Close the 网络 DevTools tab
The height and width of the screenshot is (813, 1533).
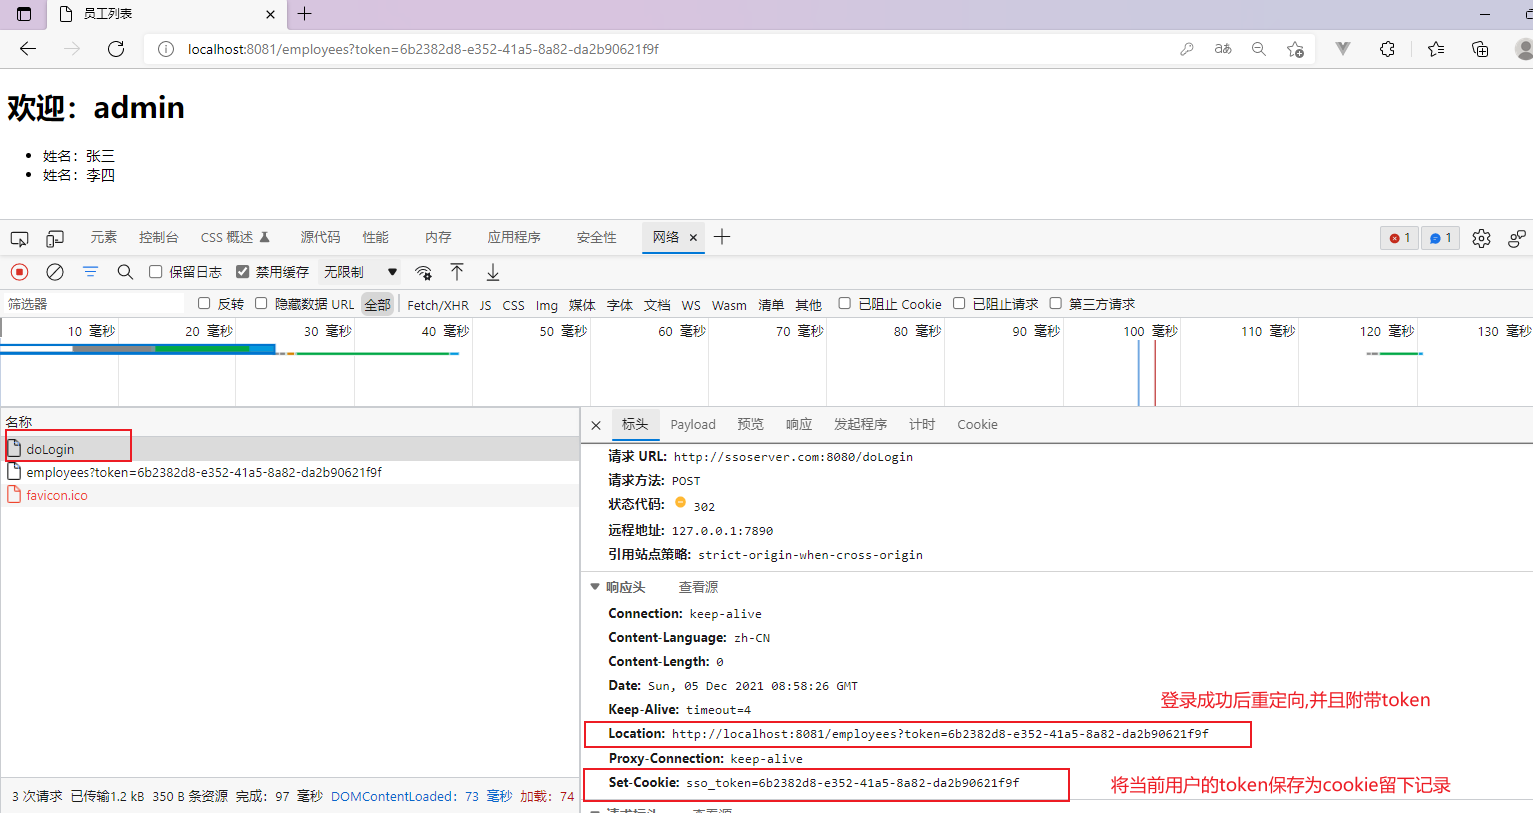(693, 238)
